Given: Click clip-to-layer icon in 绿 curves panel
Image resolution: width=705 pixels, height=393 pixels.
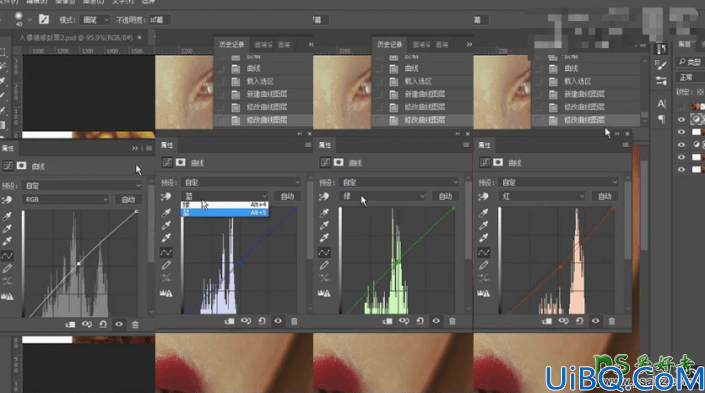Looking at the screenshot, I should pyautogui.click(x=388, y=321).
